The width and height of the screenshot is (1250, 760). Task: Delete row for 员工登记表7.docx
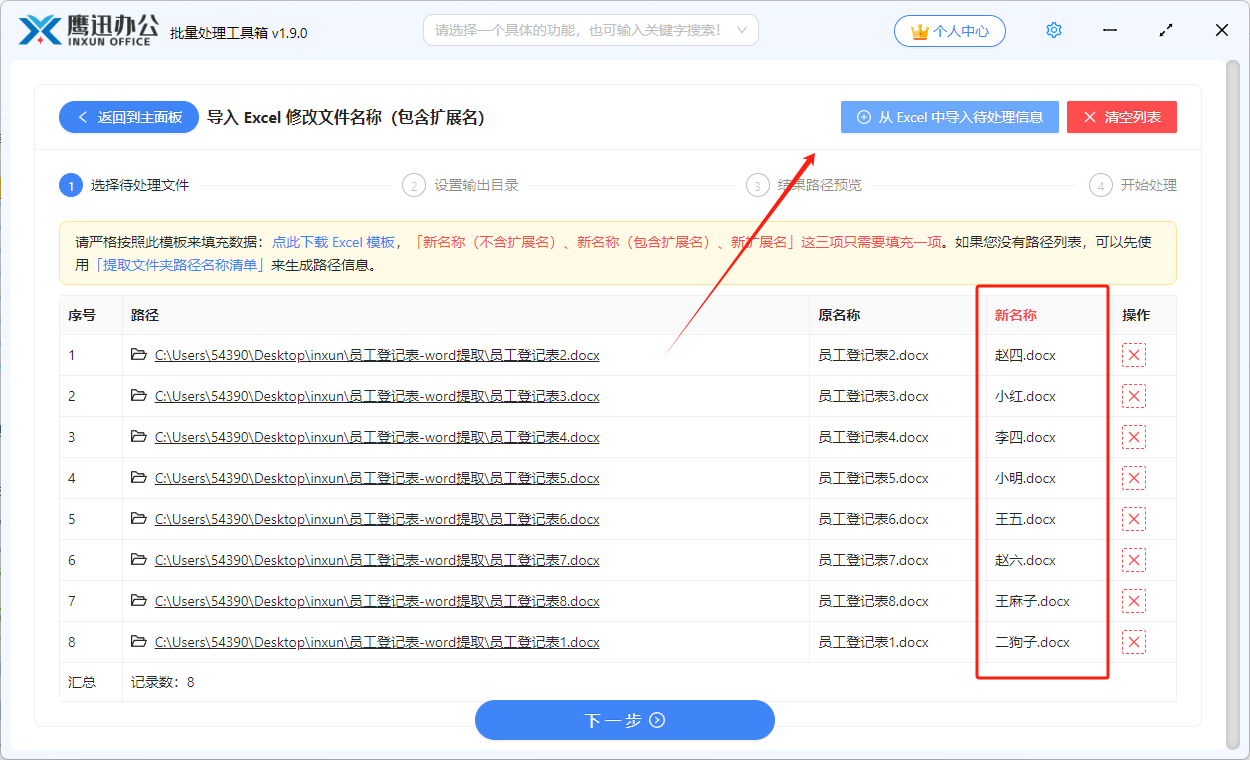click(1134, 560)
